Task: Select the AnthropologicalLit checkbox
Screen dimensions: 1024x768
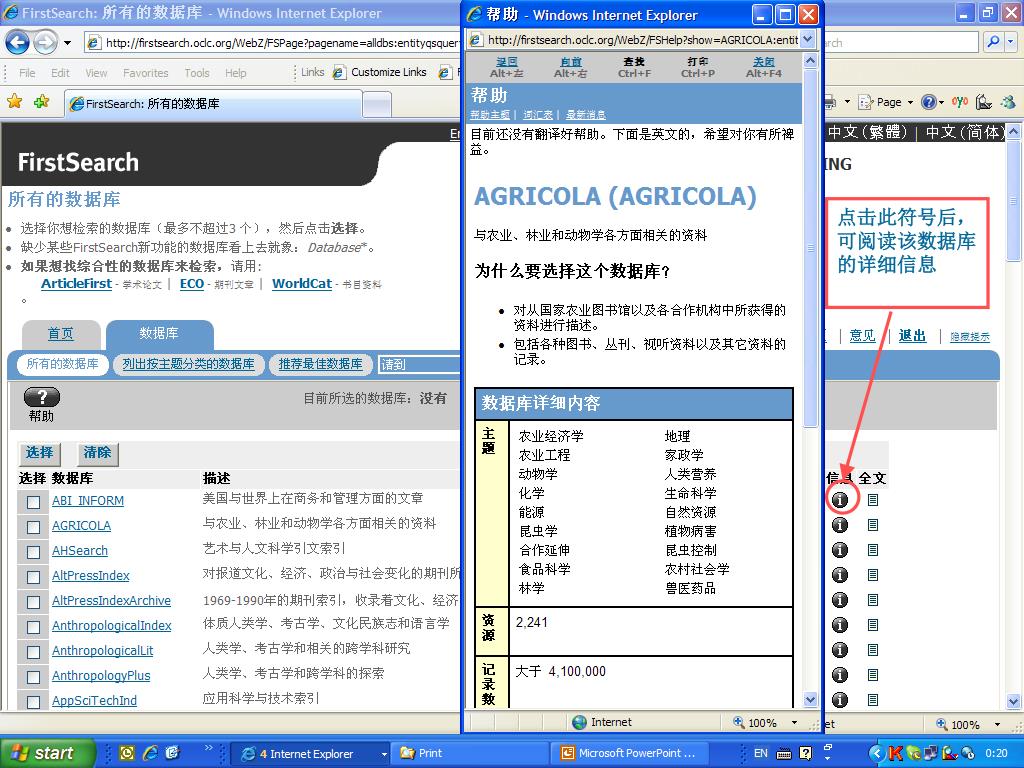Action: pyautogui.click(x=33, y=652)
